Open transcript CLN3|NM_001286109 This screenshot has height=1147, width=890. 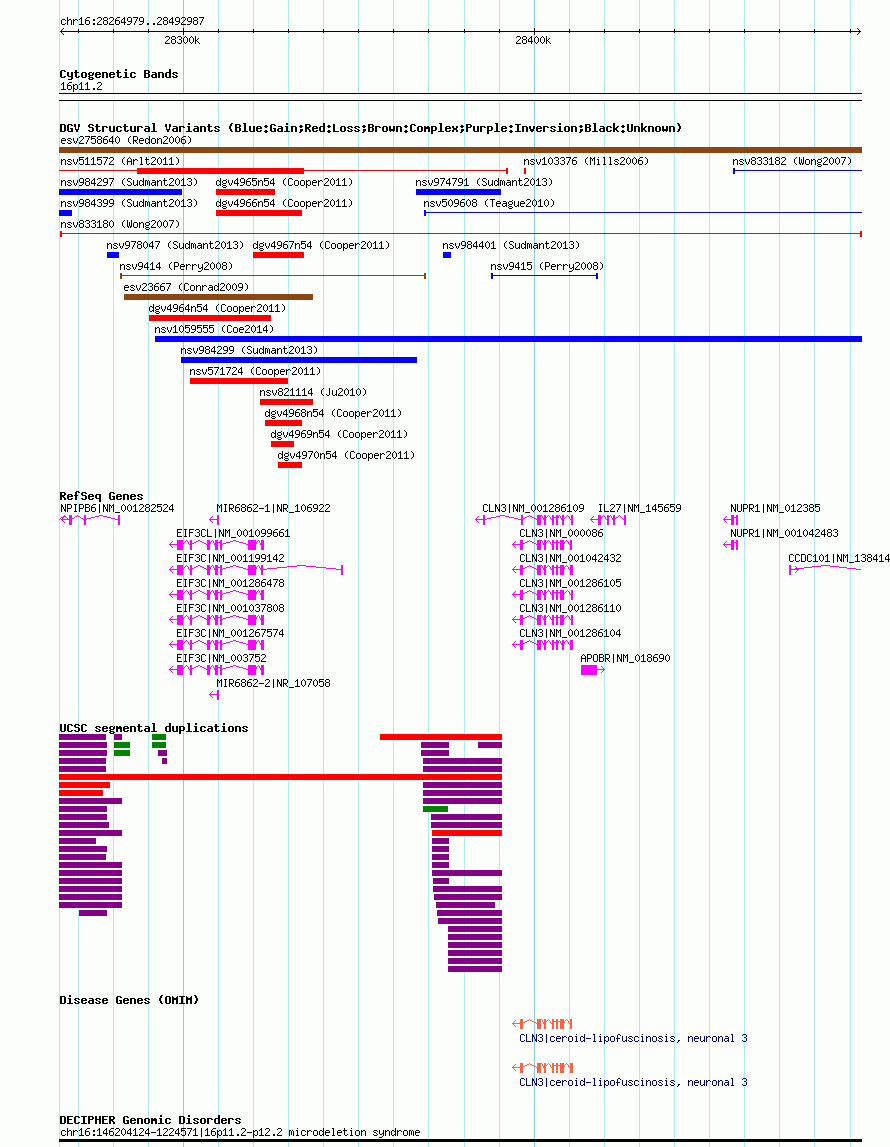[x=533, y=508]
